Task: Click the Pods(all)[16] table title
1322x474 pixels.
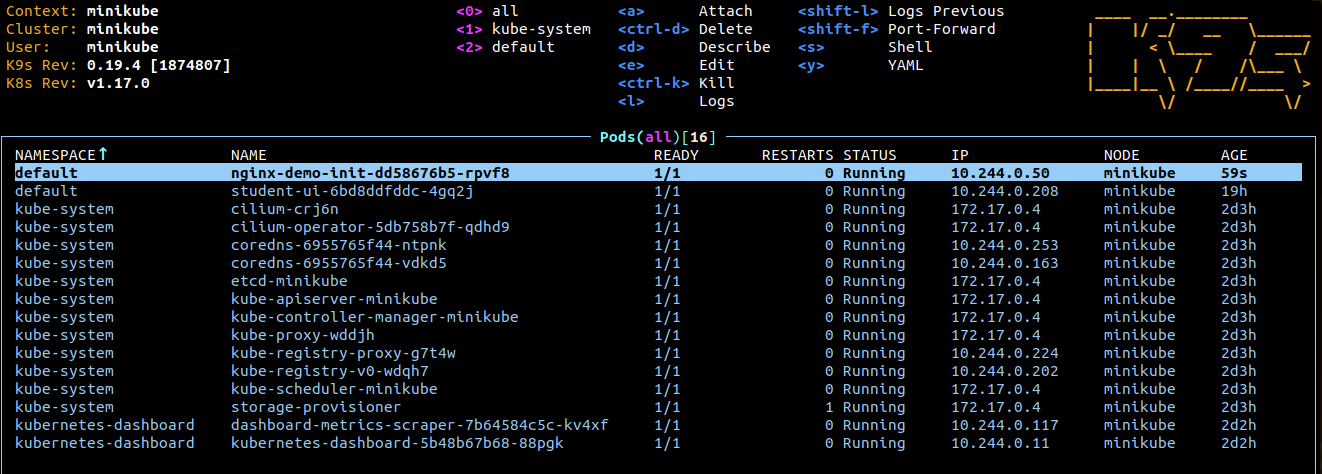Action: 658,136
